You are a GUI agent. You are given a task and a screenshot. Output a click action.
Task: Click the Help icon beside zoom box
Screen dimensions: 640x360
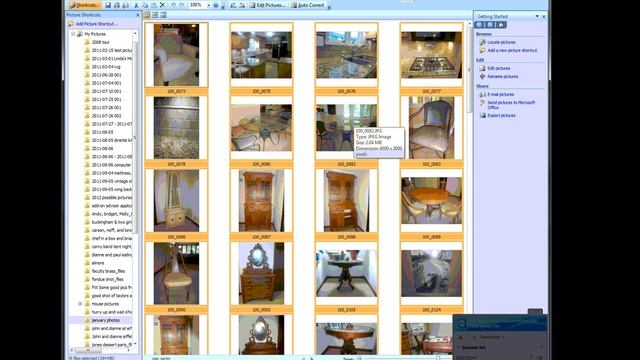pyautogui.click(x=216, y=5)
